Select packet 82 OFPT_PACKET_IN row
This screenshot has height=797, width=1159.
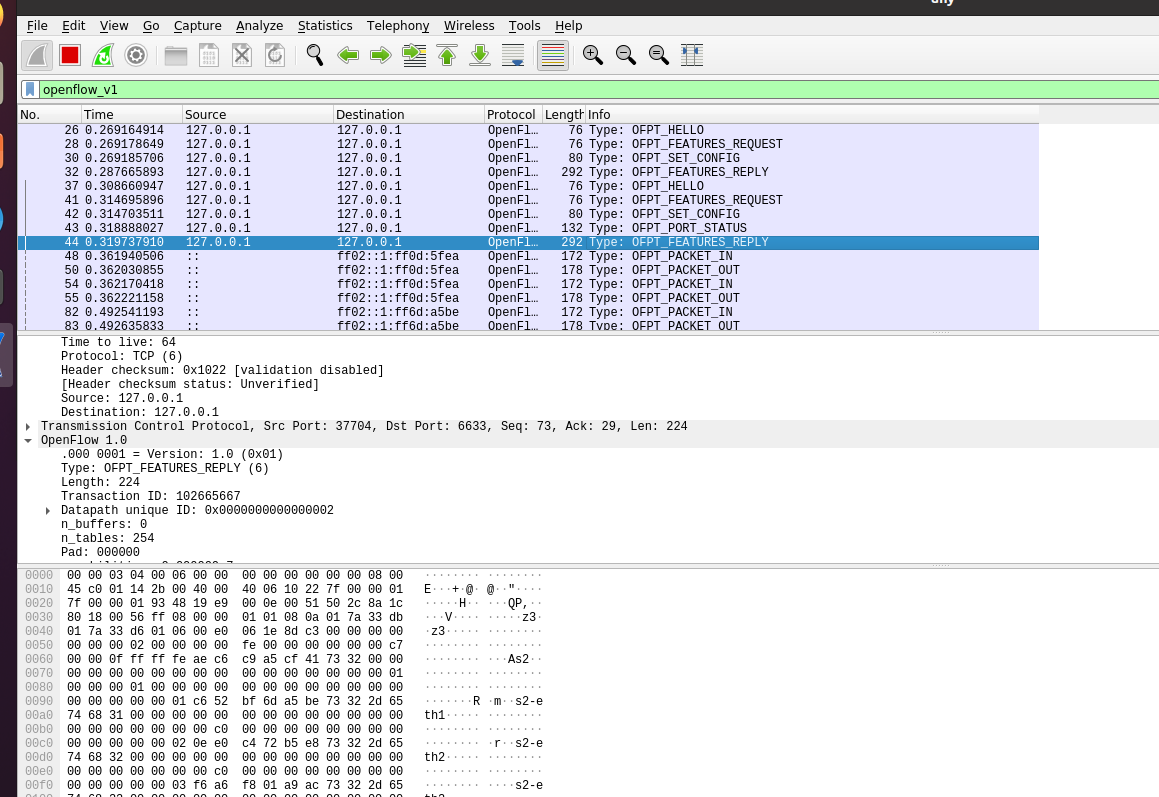click(x=528, y=313)
